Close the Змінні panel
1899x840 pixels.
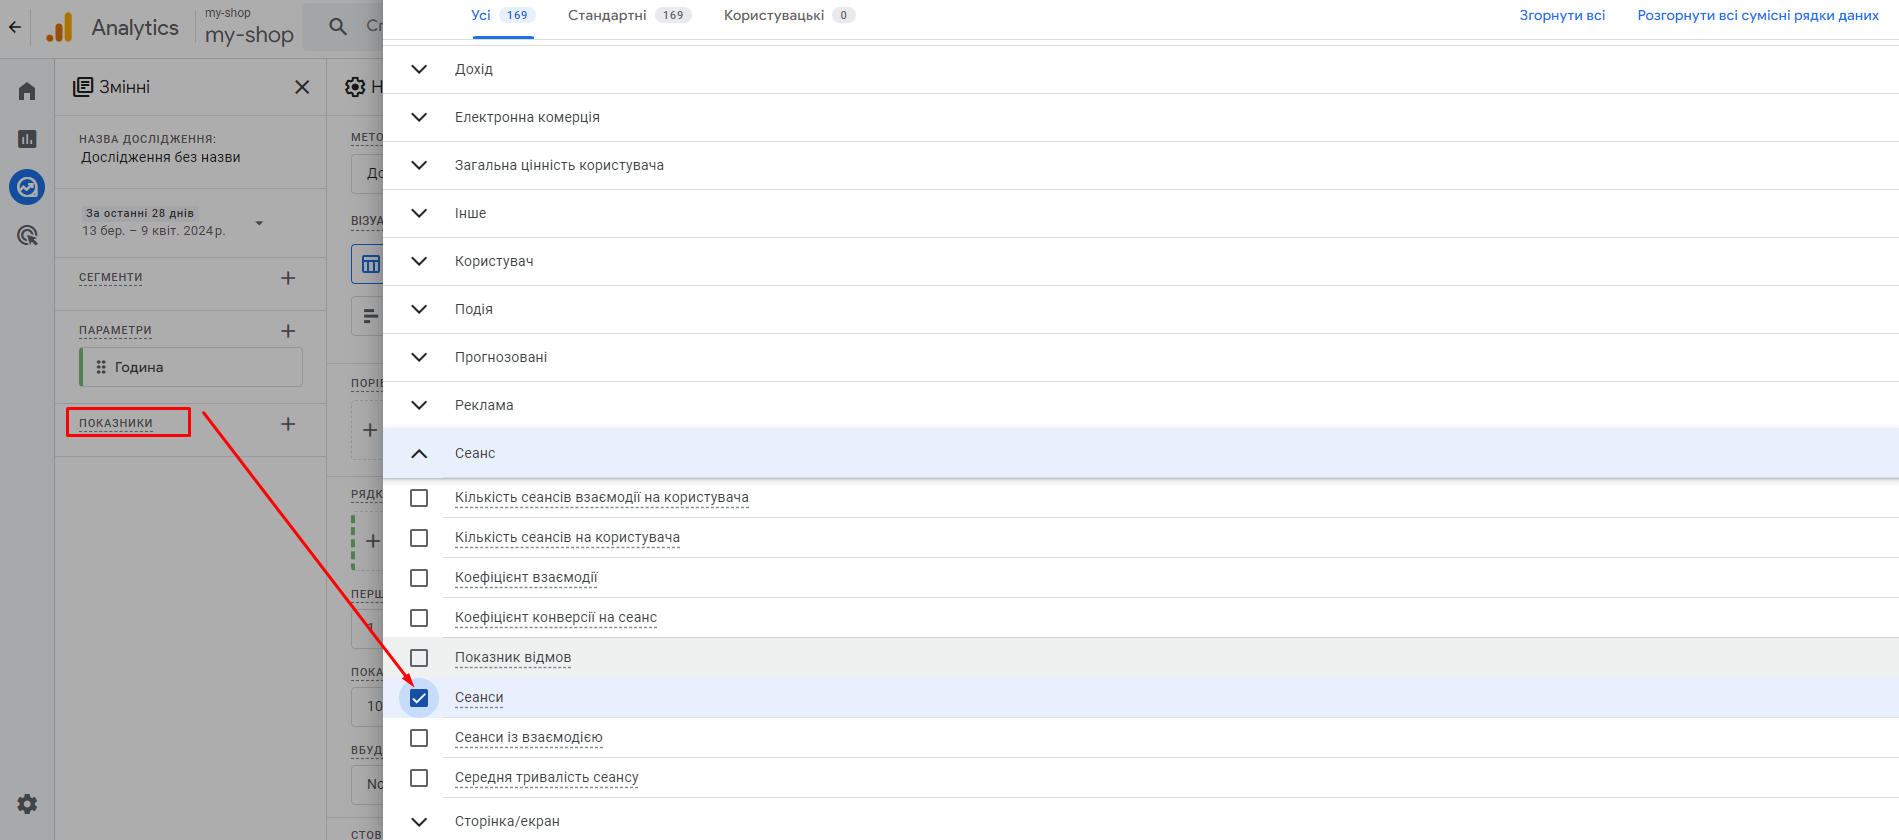point(302,87)
